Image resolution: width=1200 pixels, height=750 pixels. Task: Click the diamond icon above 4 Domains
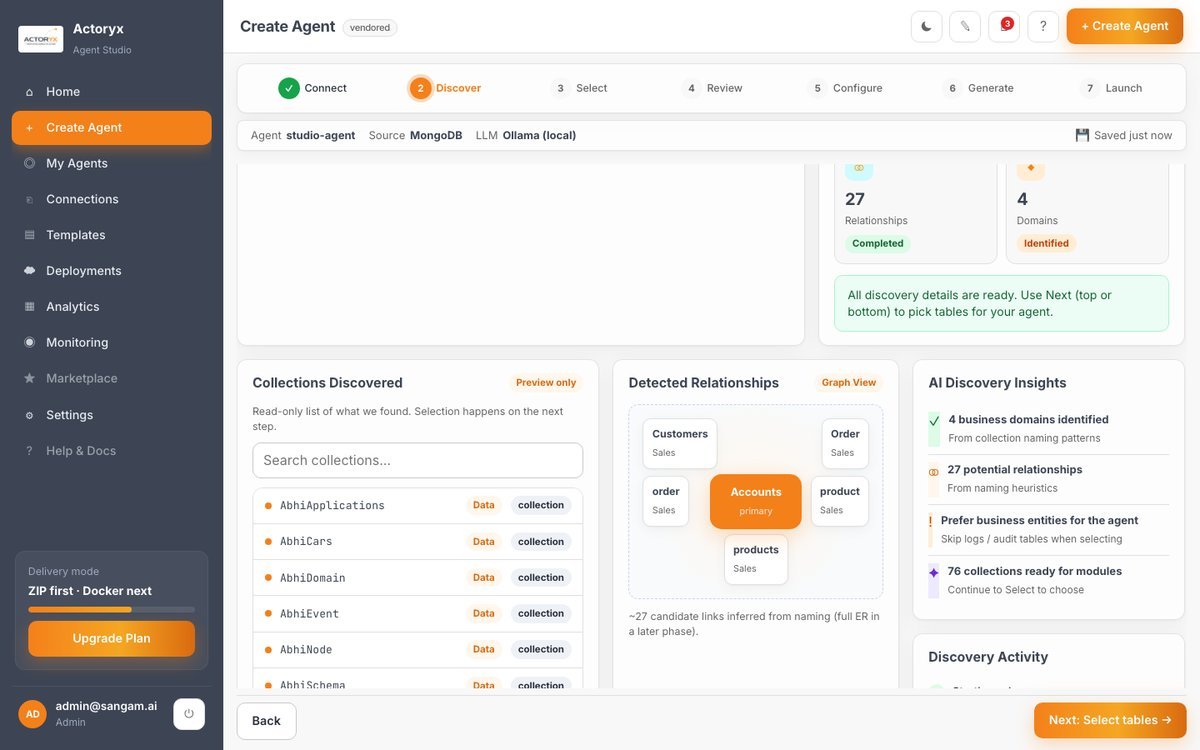(x=1031, y=168)
